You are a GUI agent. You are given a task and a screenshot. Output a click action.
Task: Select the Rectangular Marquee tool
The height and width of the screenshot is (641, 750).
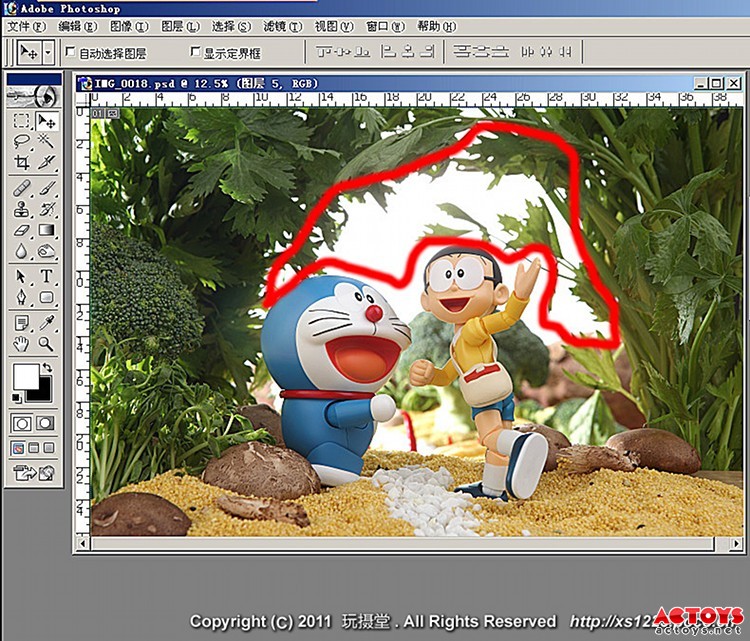pyautogui.click(x=22, y=121)
